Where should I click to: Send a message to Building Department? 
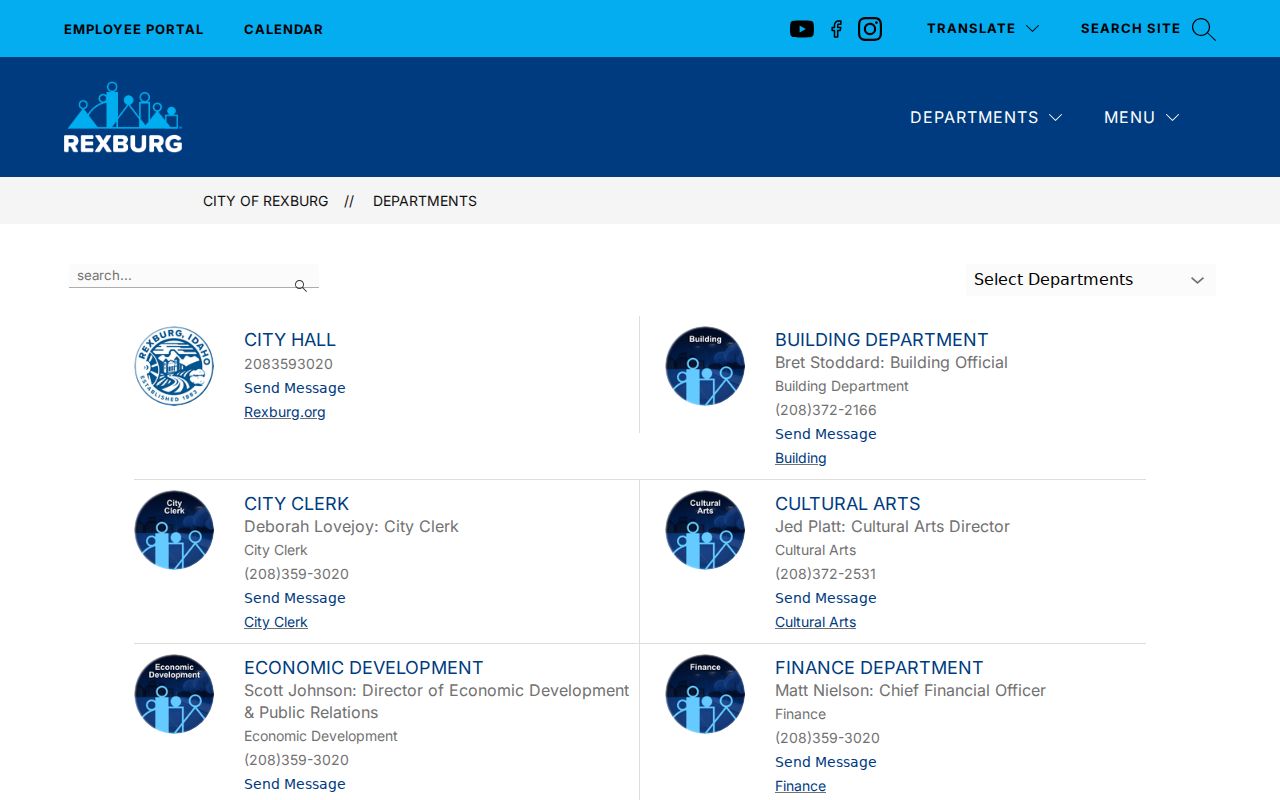click(826, 434)
